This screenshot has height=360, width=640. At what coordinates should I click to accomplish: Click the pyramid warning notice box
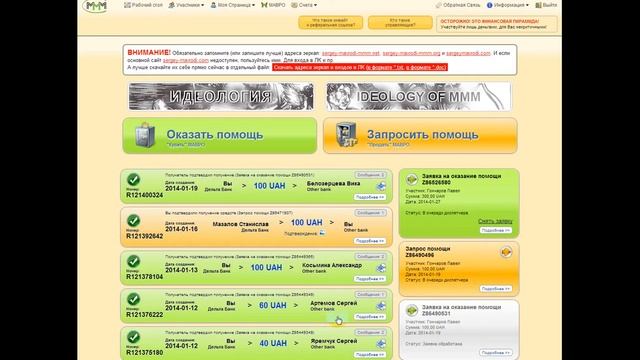click(497, 24)
